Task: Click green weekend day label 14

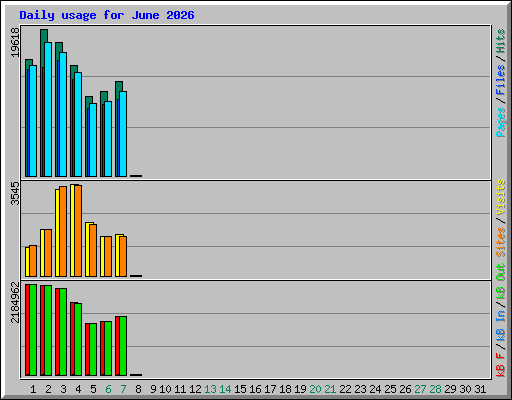Action: [x=225, y=389]
